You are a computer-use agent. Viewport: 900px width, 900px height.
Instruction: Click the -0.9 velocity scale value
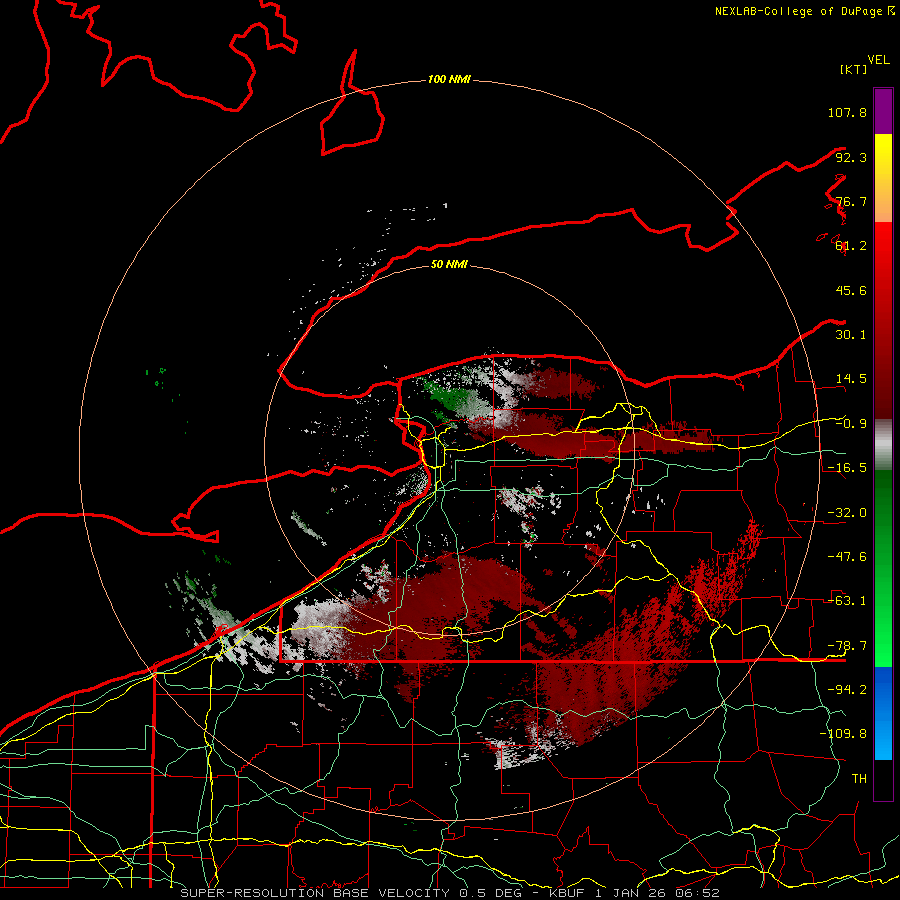coord(851,424)
